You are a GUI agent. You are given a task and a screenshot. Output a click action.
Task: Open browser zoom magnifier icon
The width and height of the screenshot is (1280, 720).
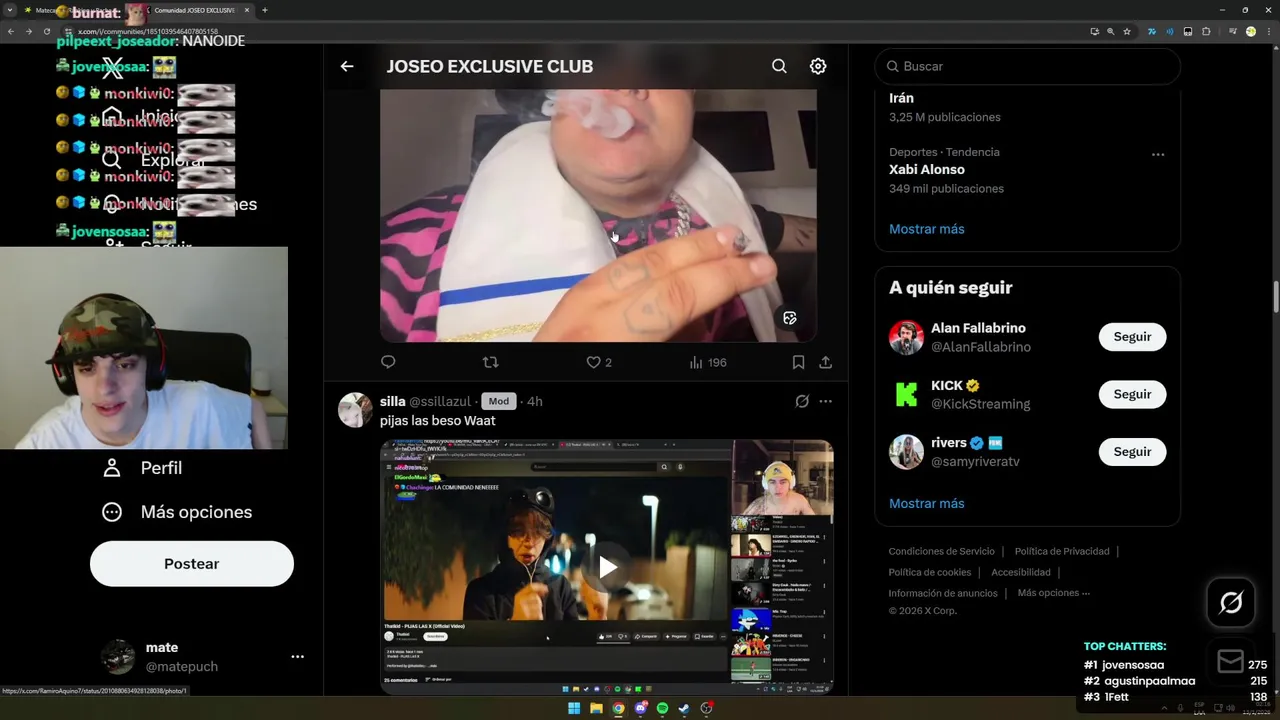click(x=1110, y=31)
